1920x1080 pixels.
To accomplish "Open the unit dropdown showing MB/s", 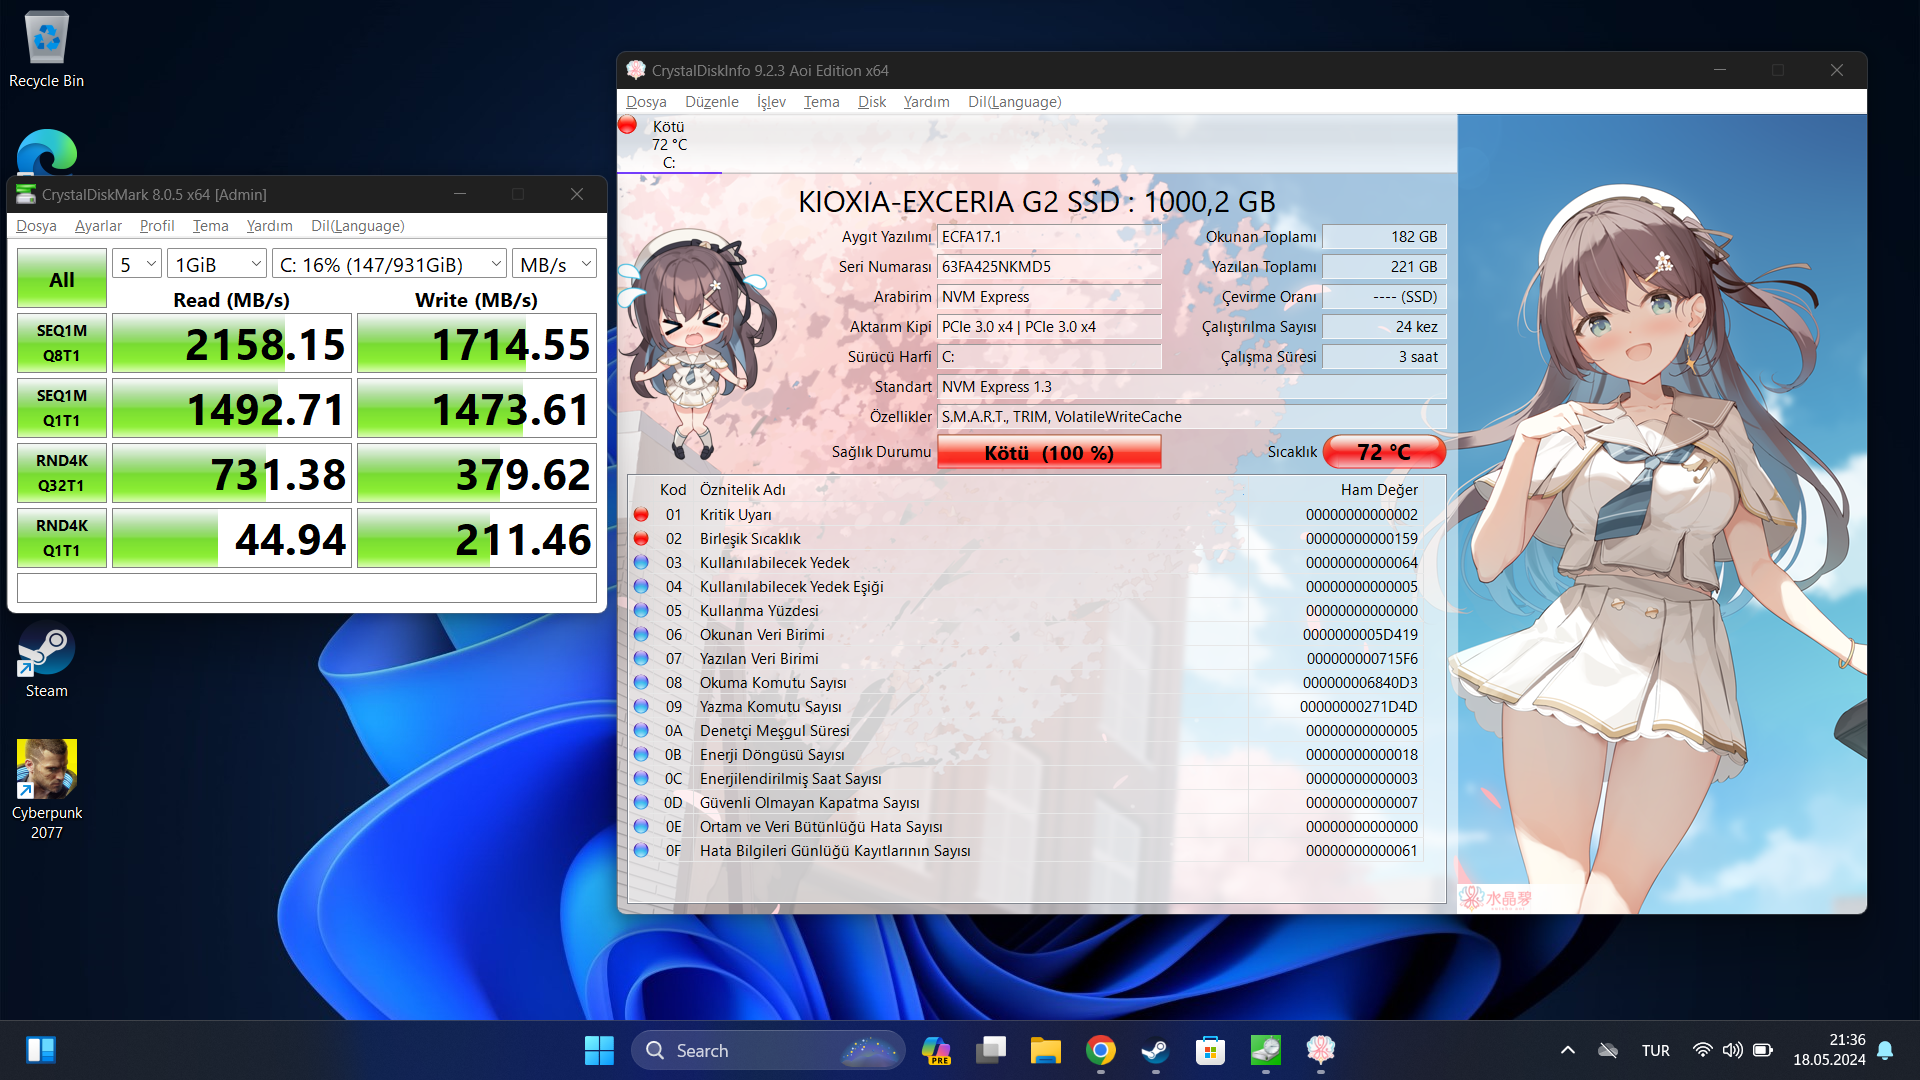I will 554,264.
